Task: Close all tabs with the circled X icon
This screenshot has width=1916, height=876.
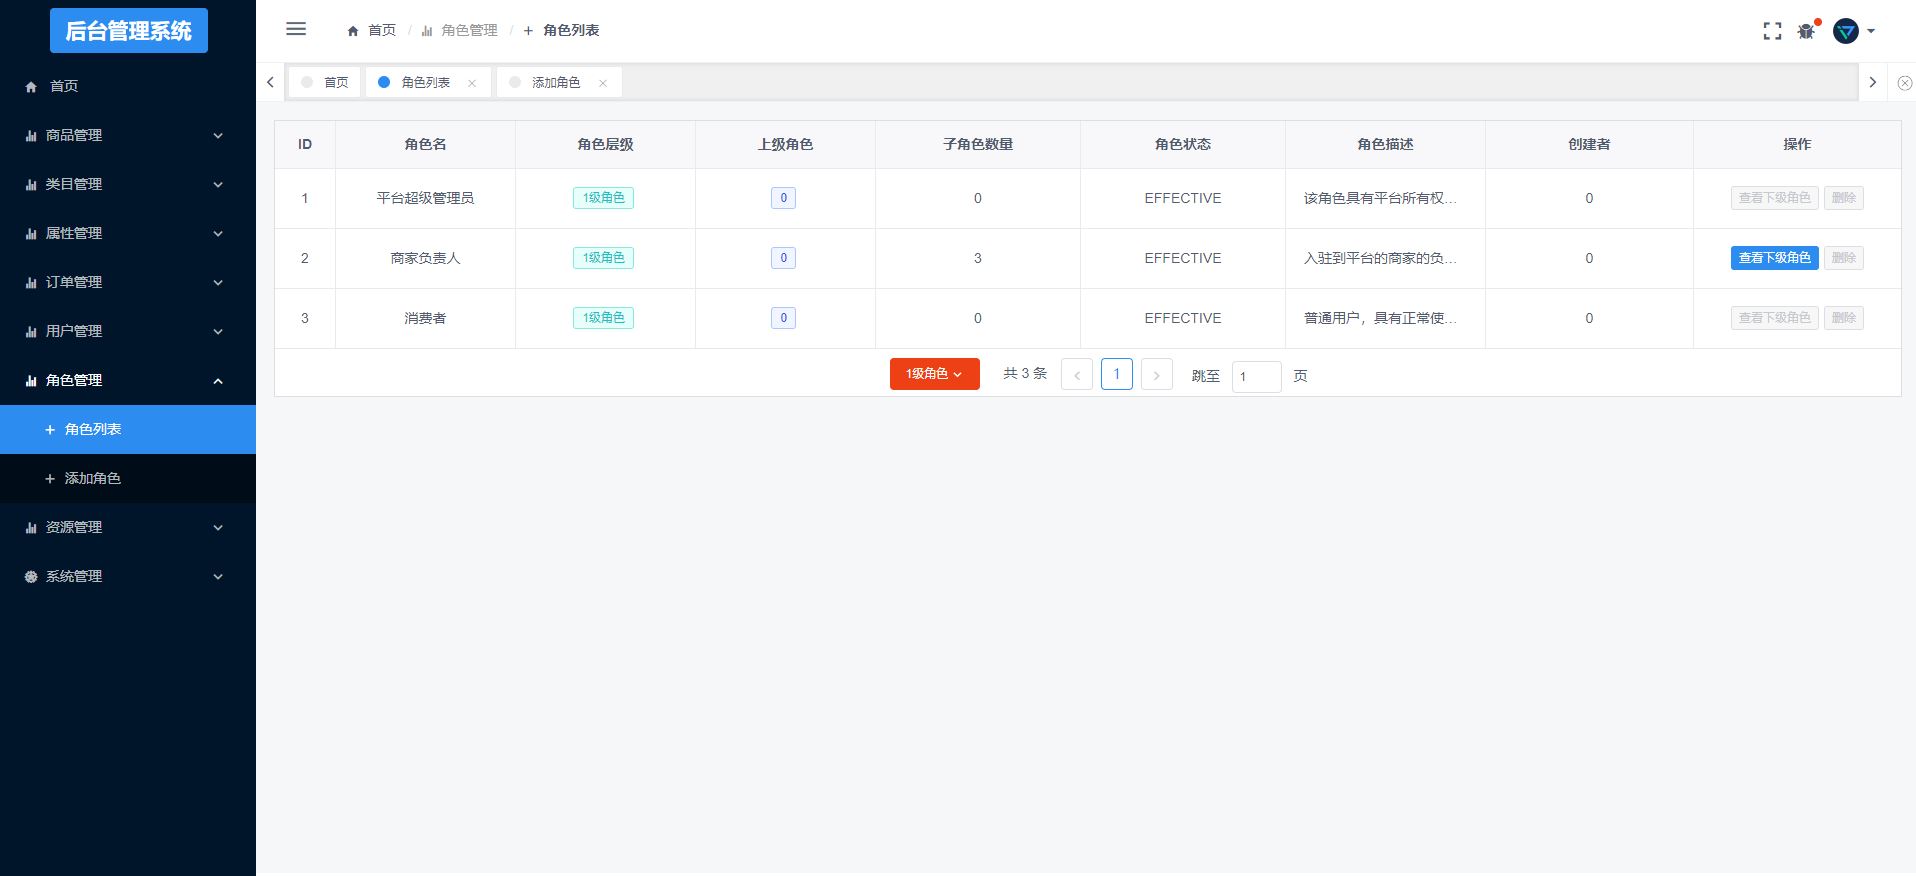Action: click(1904, 83)
